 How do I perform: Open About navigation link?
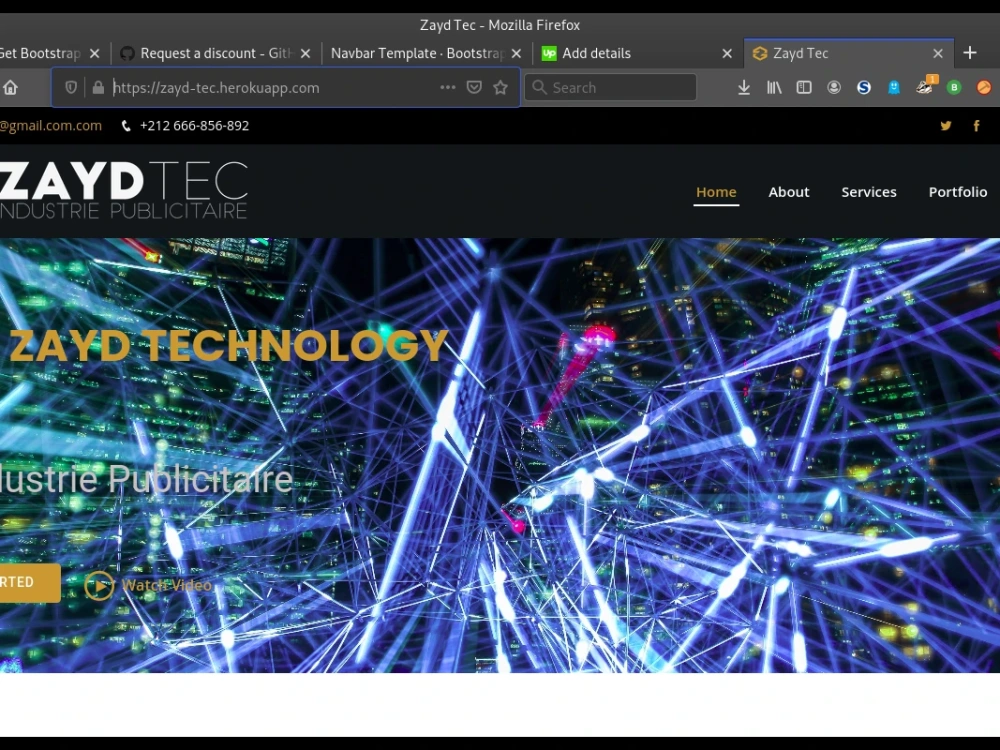pos(789,192)
